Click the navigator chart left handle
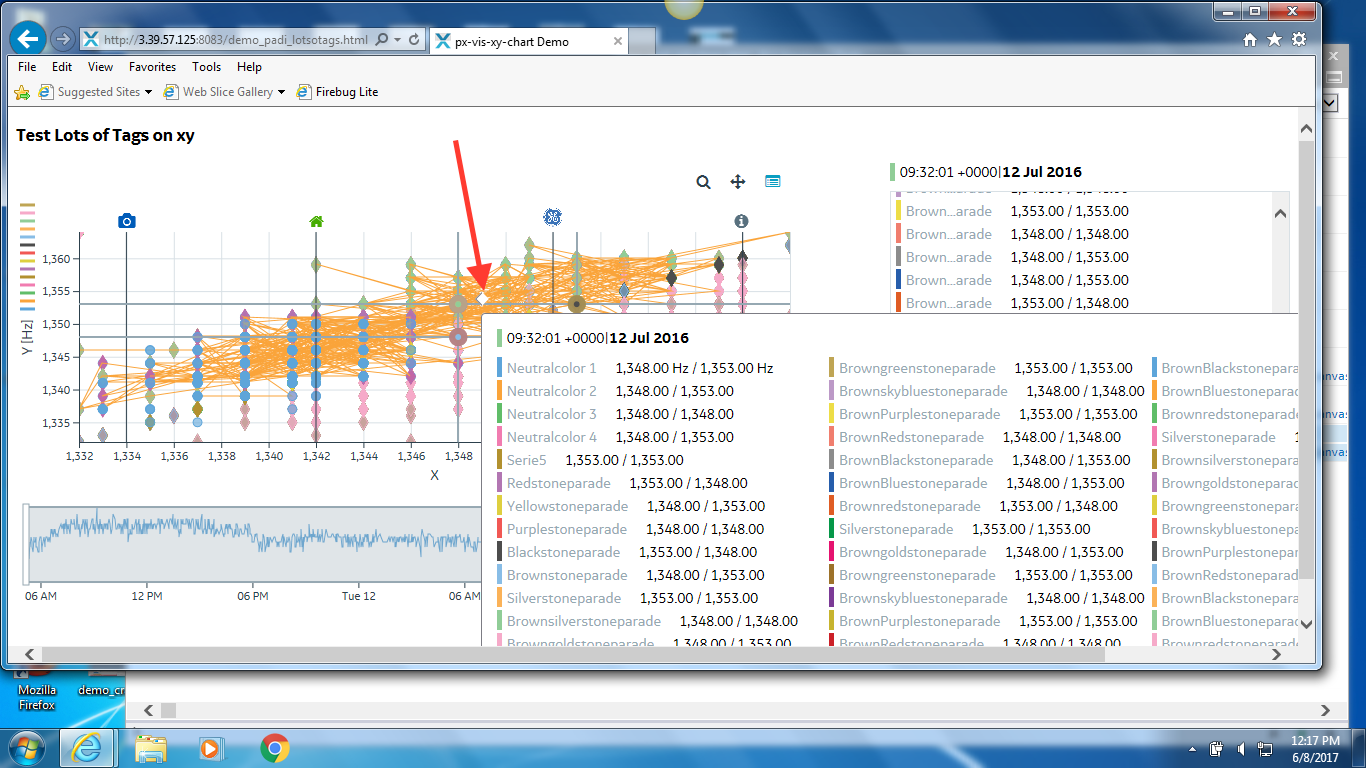This screenshot has height=768, width=1366. (x=26, y=544)
